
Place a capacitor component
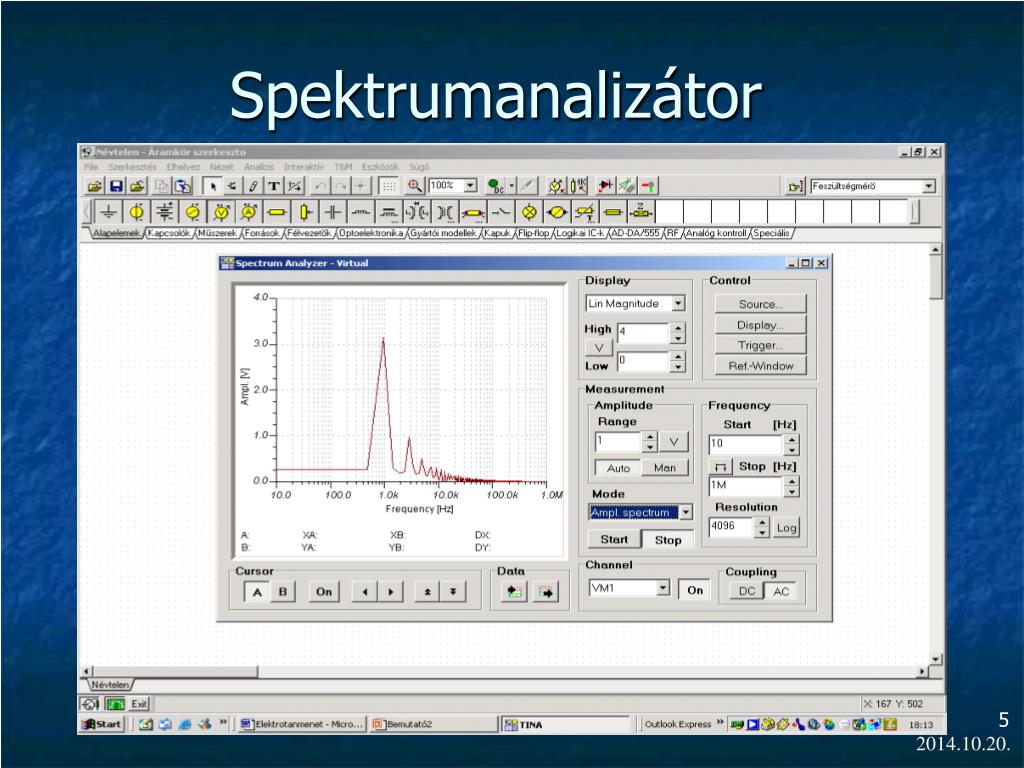[333, 212]
